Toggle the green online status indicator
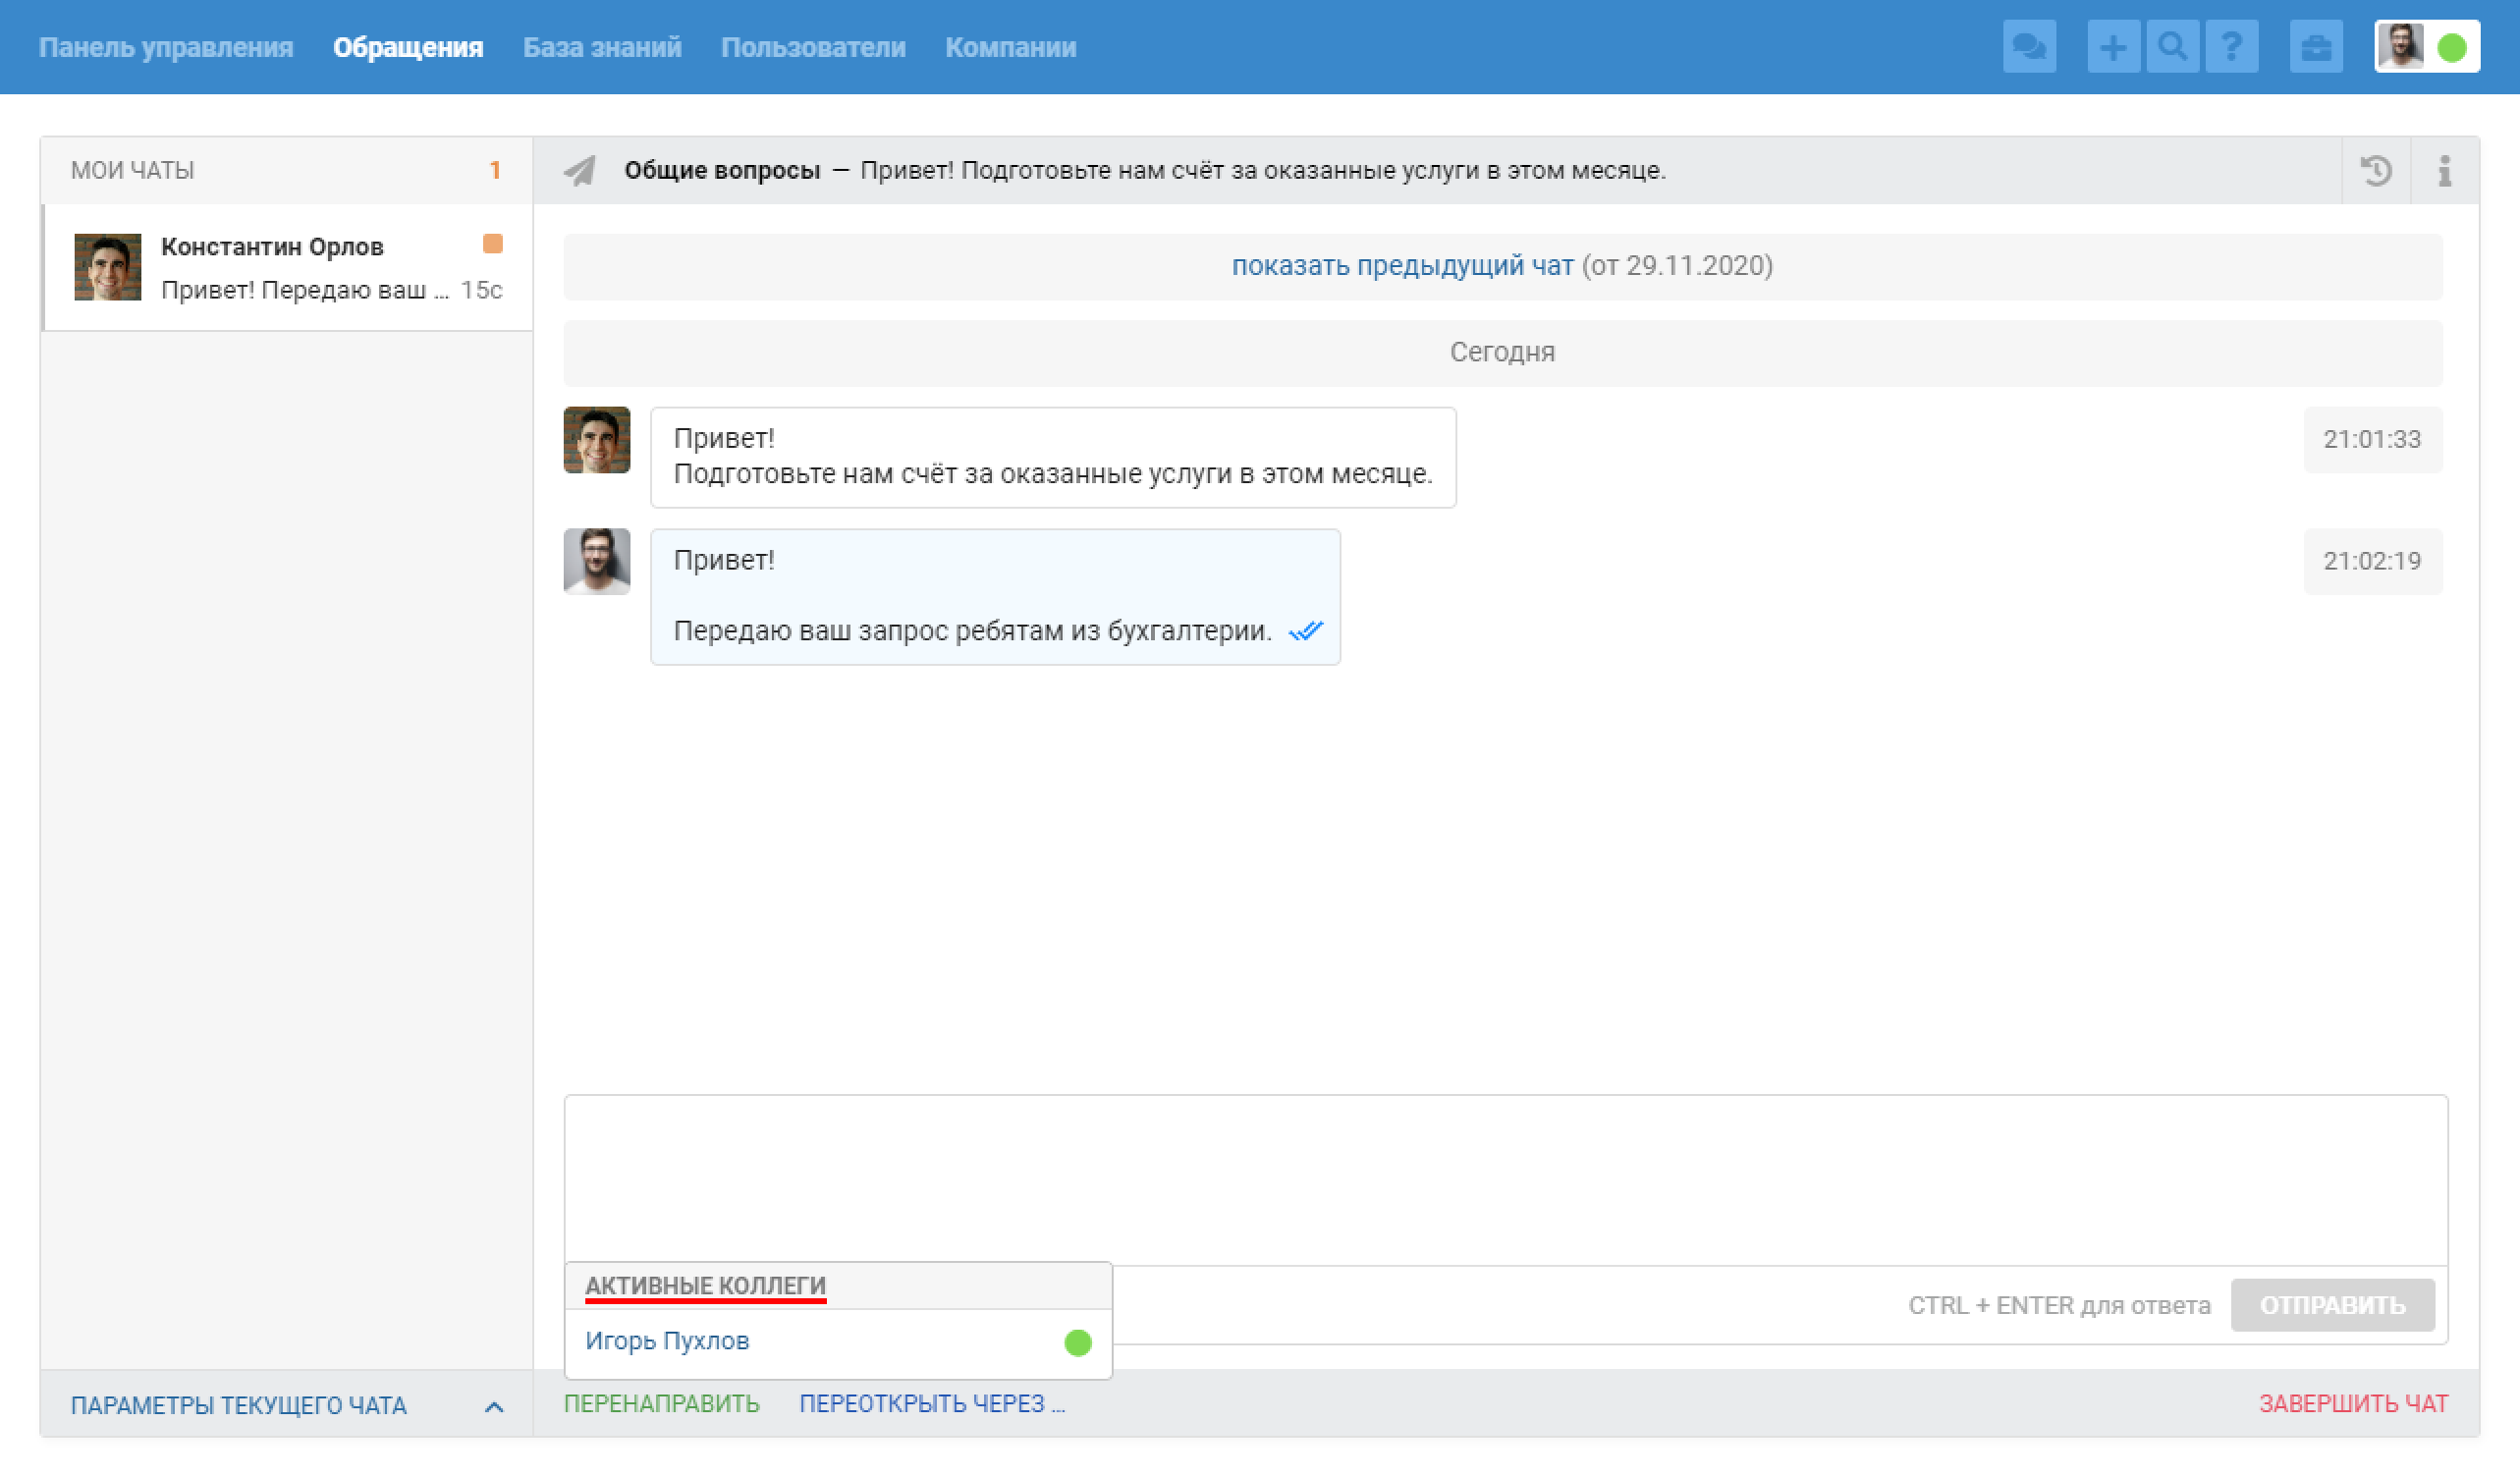2520x1477 pixels. click(x=2452, y=48)
